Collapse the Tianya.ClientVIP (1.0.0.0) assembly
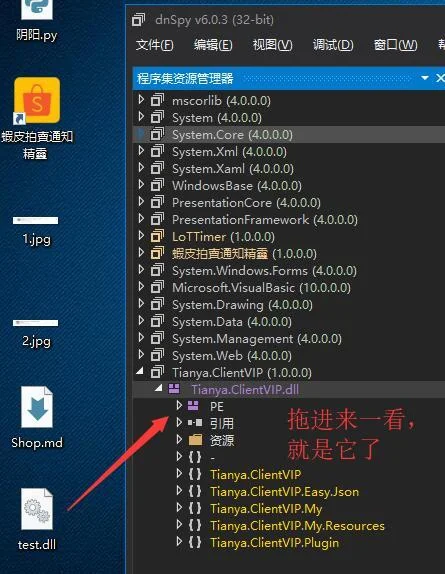445x574 pixels. click(x=140, y=371)
